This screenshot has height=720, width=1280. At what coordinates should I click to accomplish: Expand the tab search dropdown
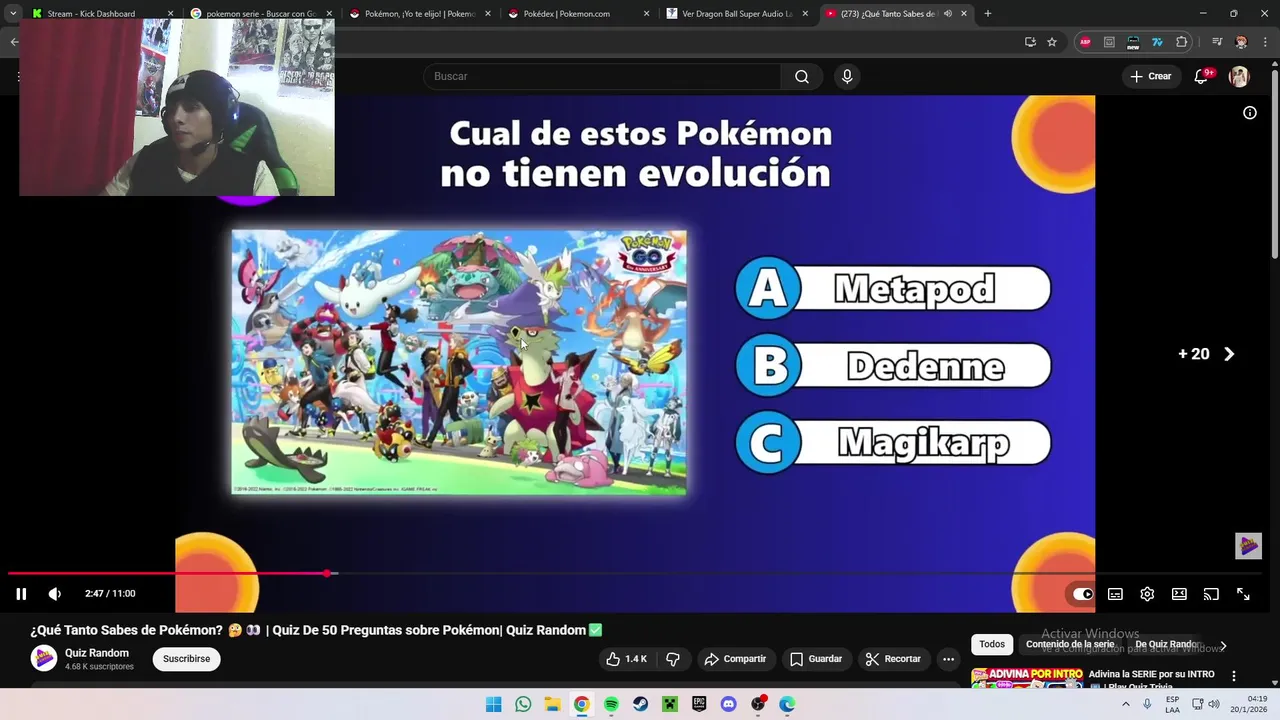(x=13, y=14)
